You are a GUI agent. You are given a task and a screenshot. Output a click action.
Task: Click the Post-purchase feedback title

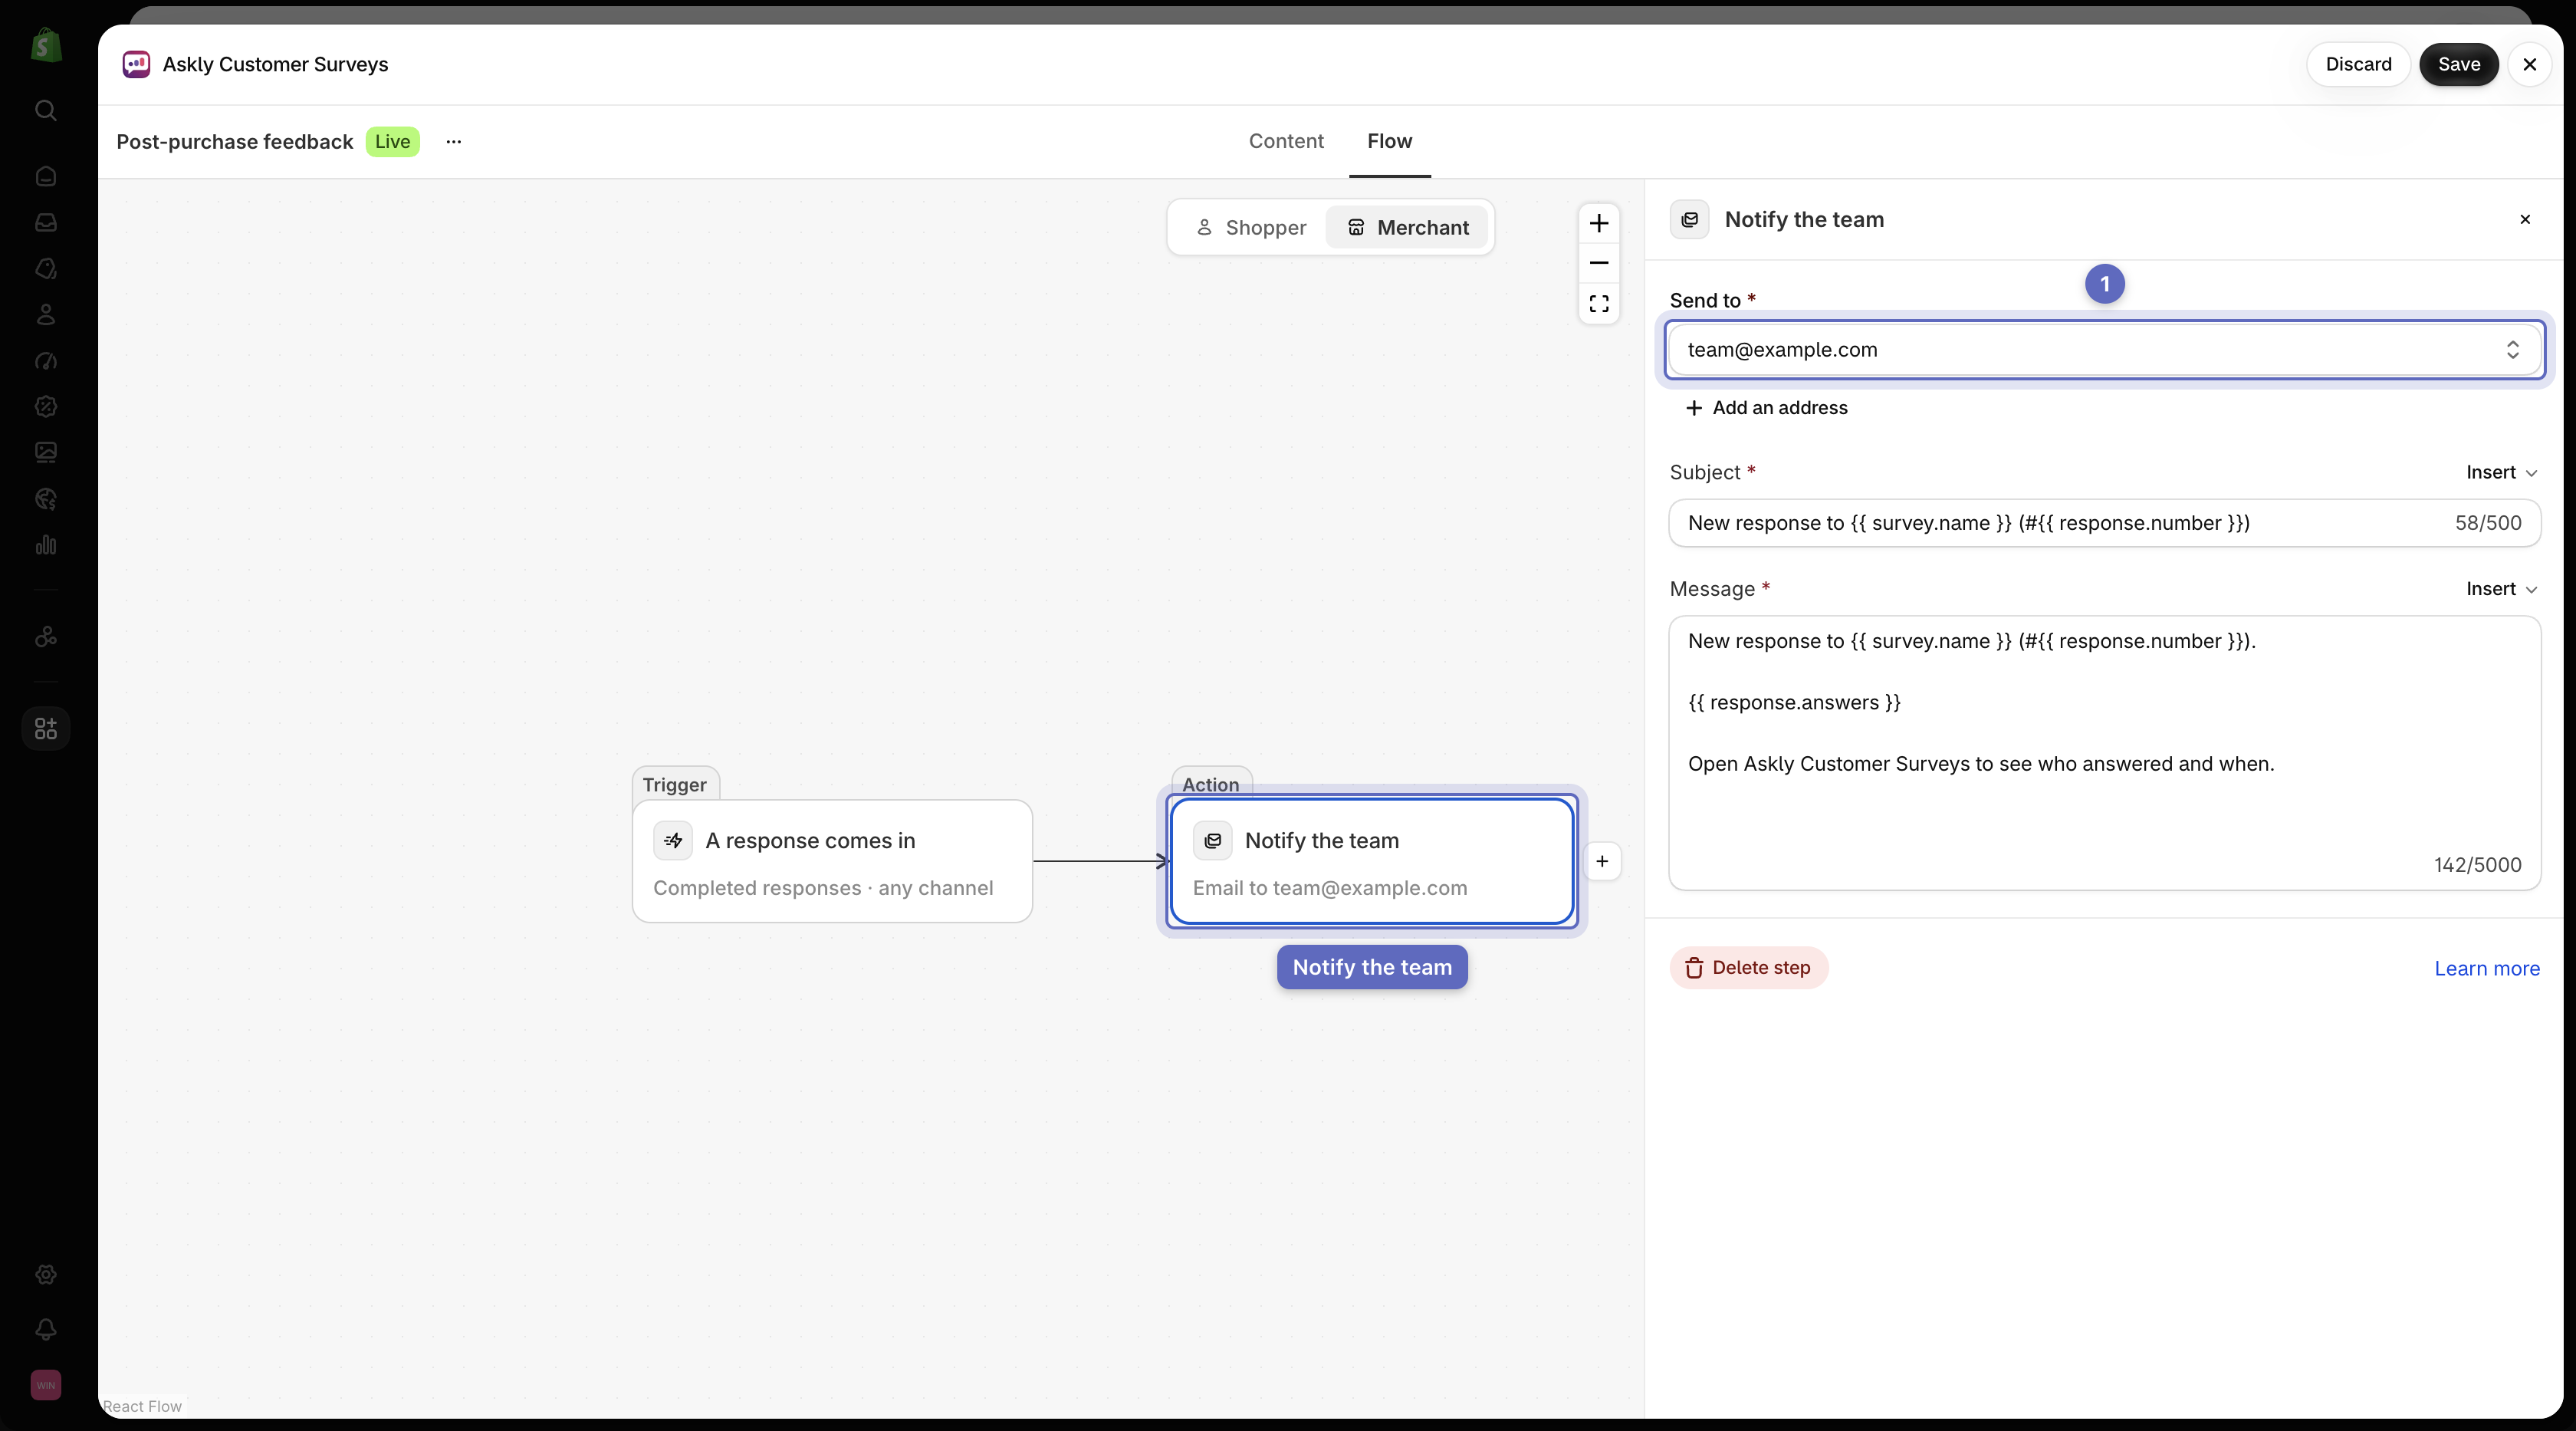[x=234, y=141]
